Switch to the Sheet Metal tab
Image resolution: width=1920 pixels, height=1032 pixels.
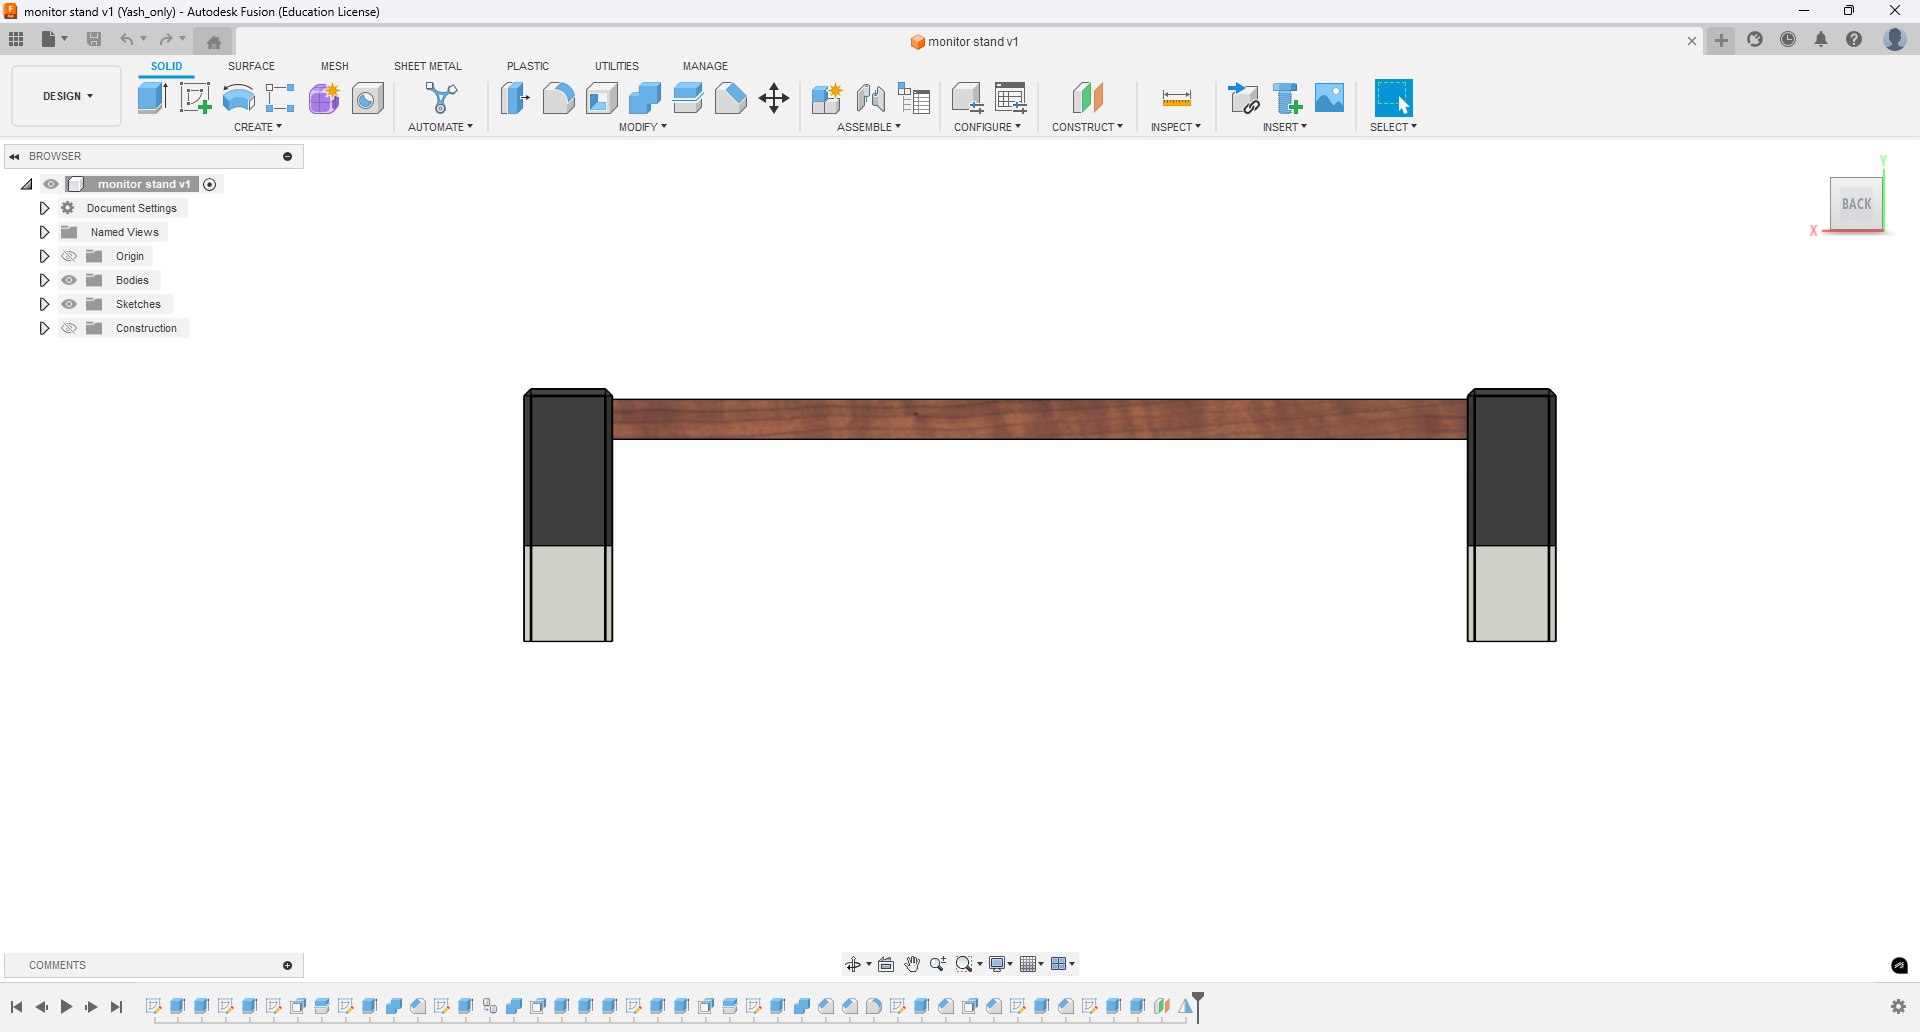click(427, 65)
